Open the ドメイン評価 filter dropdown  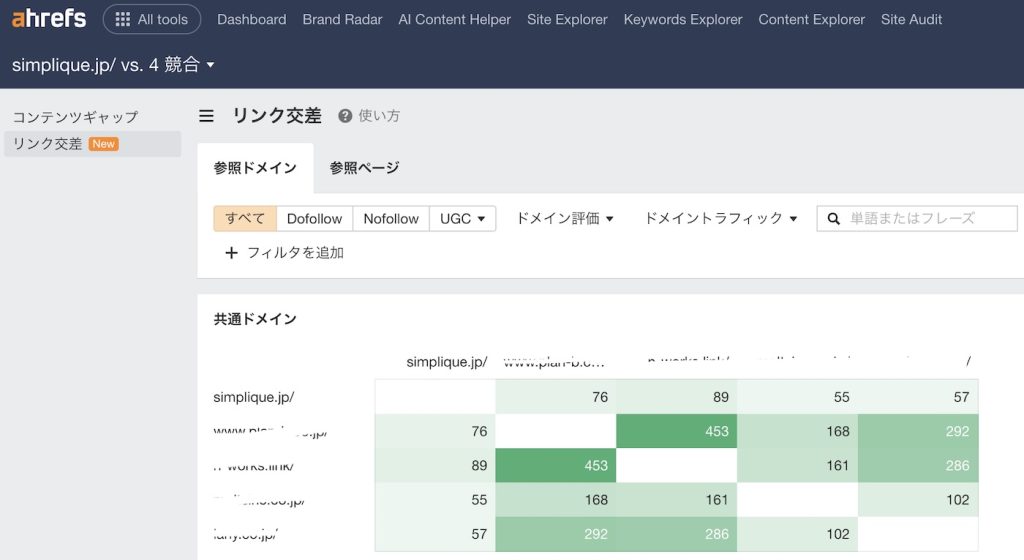[565, 218]
